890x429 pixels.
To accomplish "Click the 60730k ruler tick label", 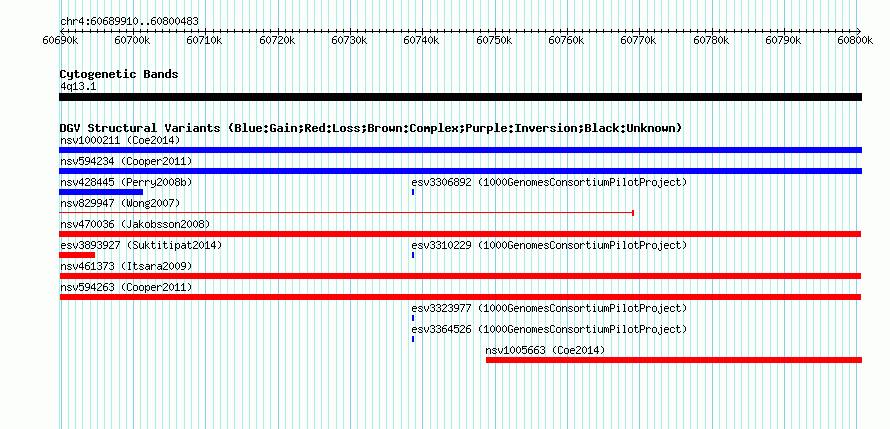I will pyautogui.click(x=350, y=40).
